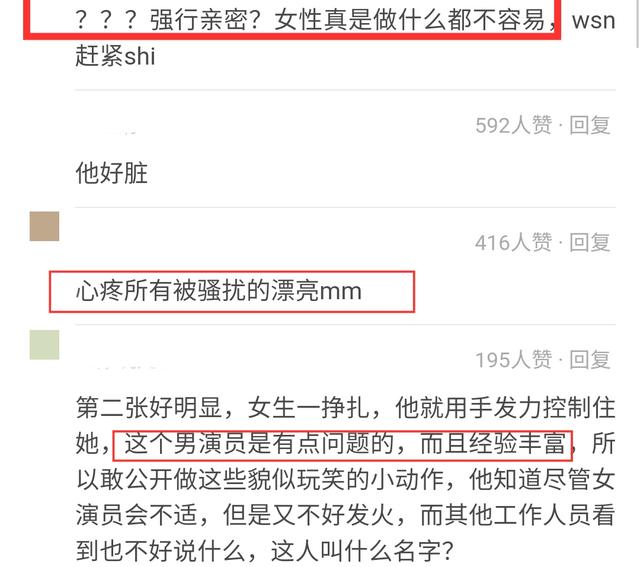Reply to the 416-likes comment via 回复
Image resolution: width=640 pixels, height=567 pixels.
click(590, 243)
